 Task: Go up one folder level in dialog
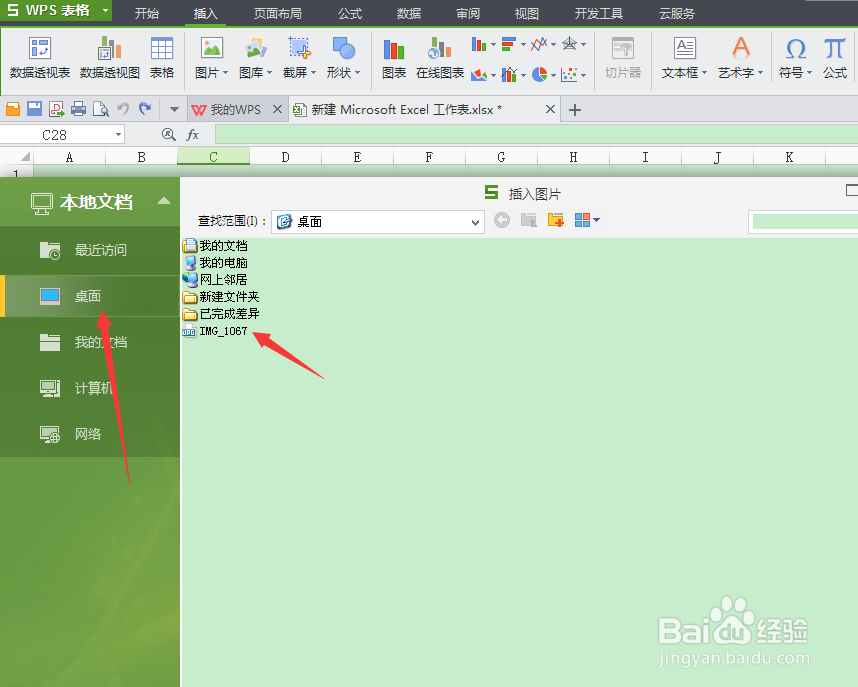[x=529, y=220]
